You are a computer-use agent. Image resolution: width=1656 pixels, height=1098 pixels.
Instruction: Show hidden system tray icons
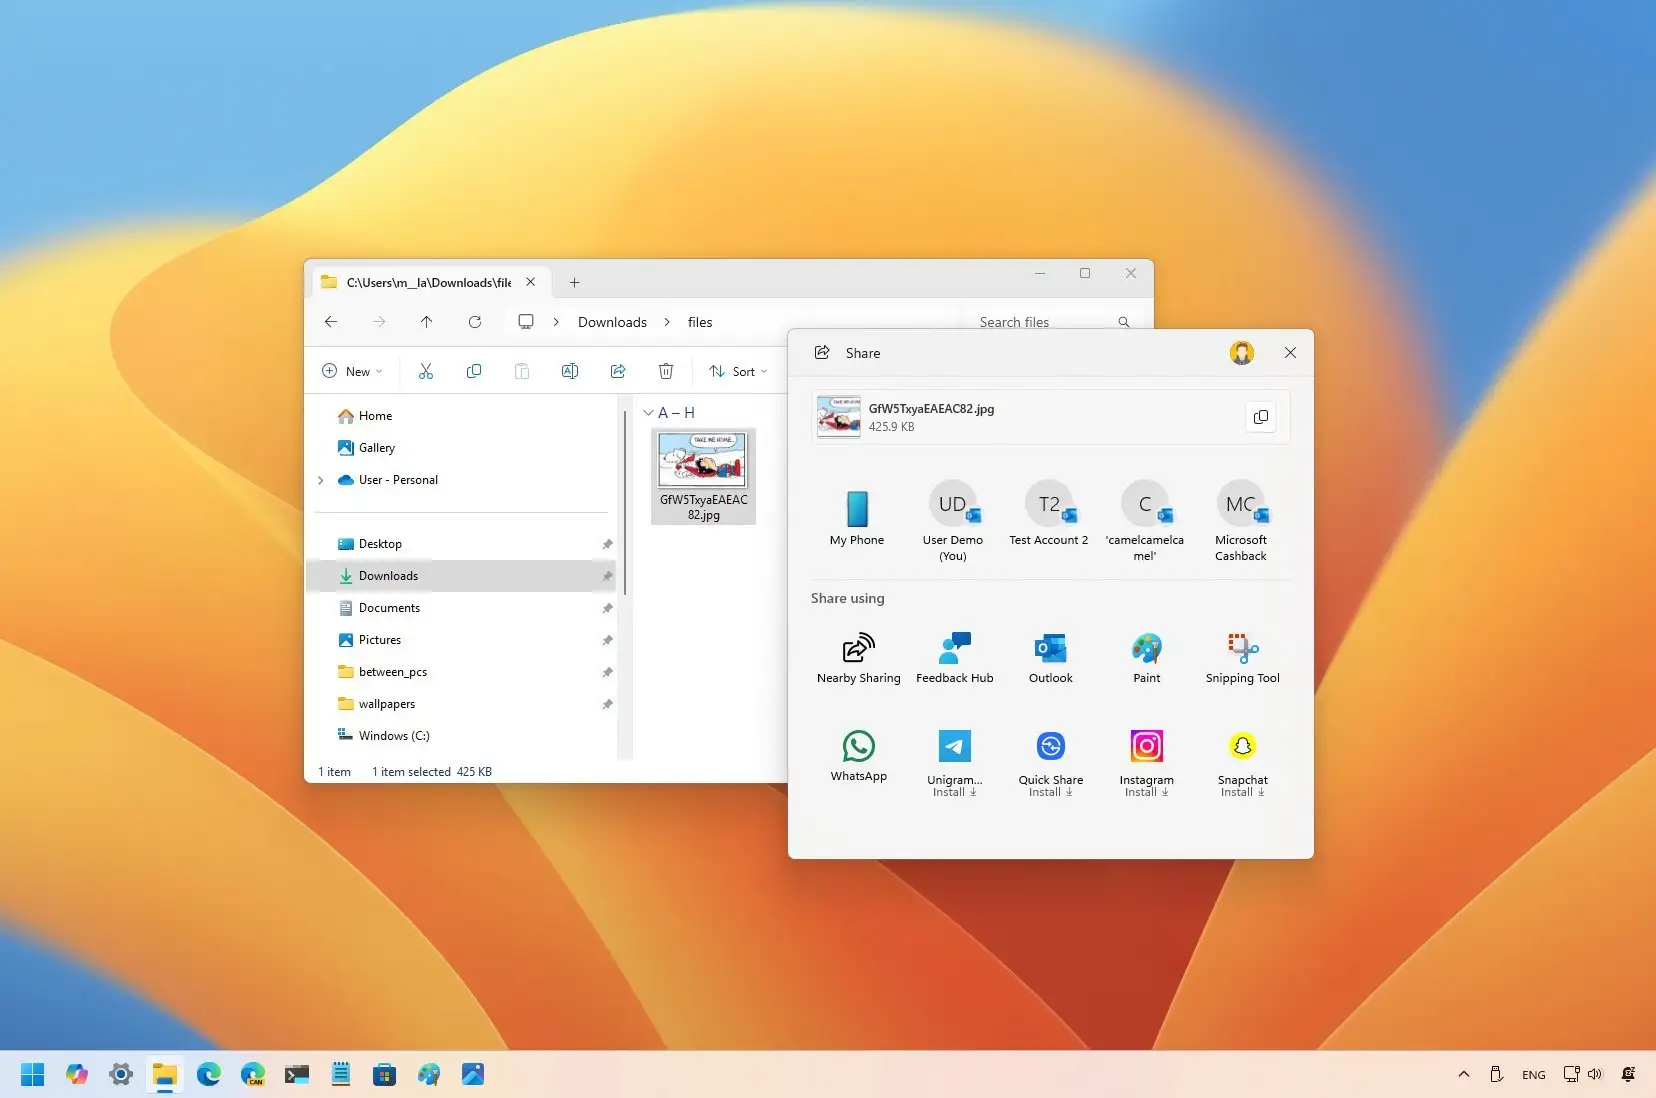coord(1464,1074)
